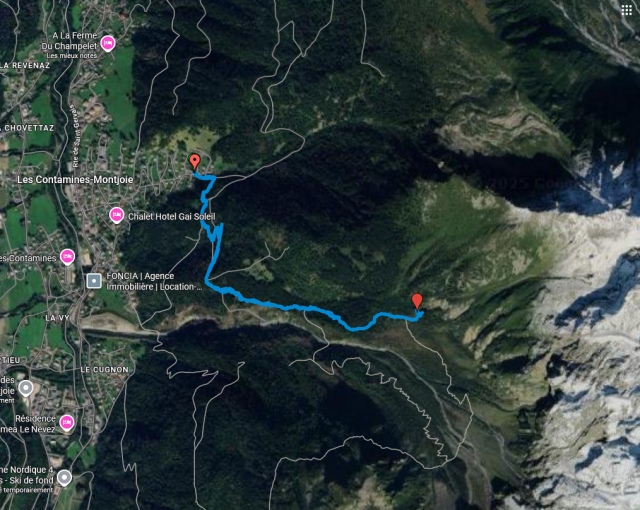Click the red route start marker

click(195, 162)
